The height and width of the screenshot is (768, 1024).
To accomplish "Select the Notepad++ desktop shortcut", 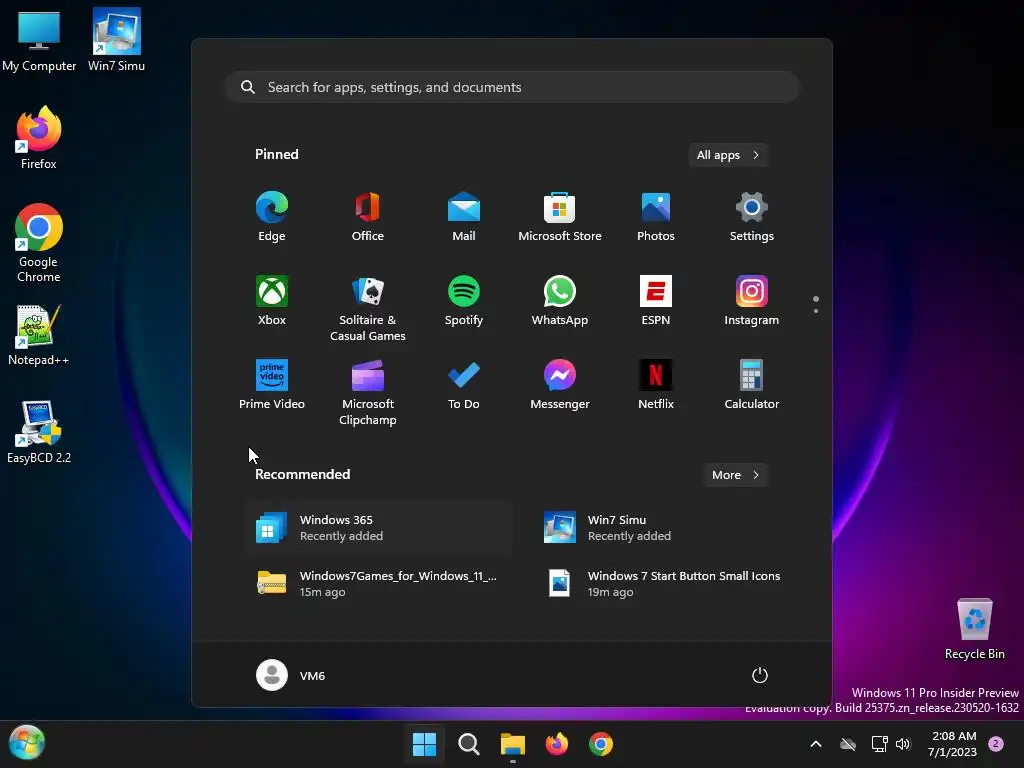I will [39, 335].
